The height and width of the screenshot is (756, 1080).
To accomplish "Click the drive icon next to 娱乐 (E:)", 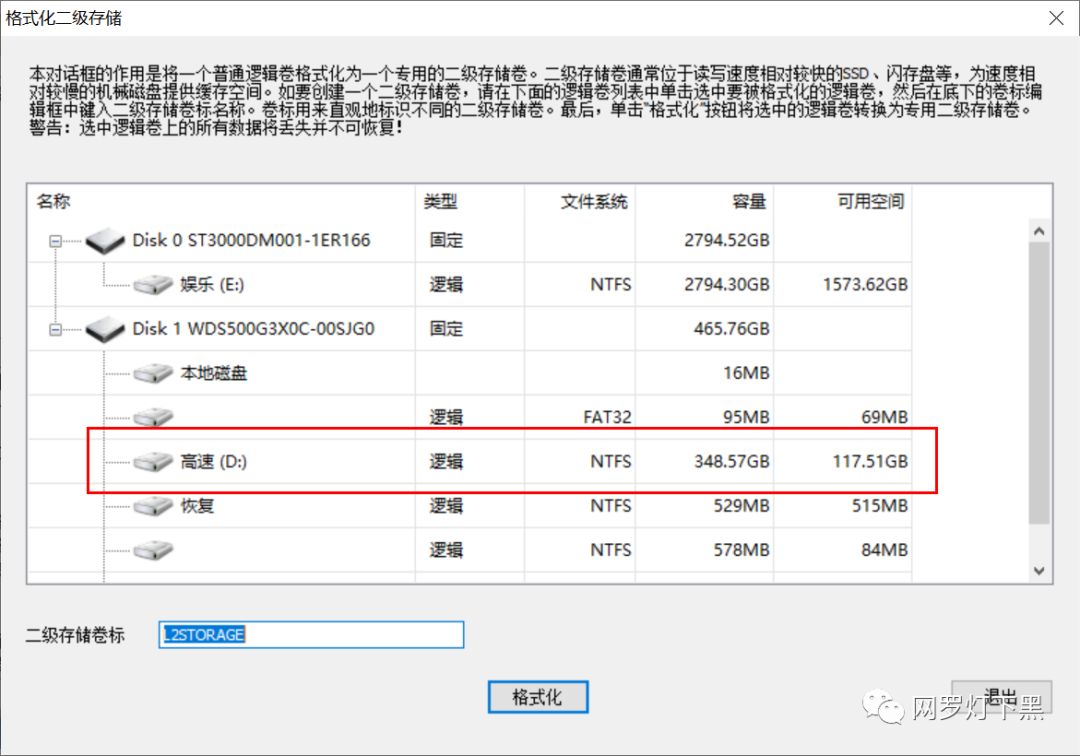I will (153, 286).
